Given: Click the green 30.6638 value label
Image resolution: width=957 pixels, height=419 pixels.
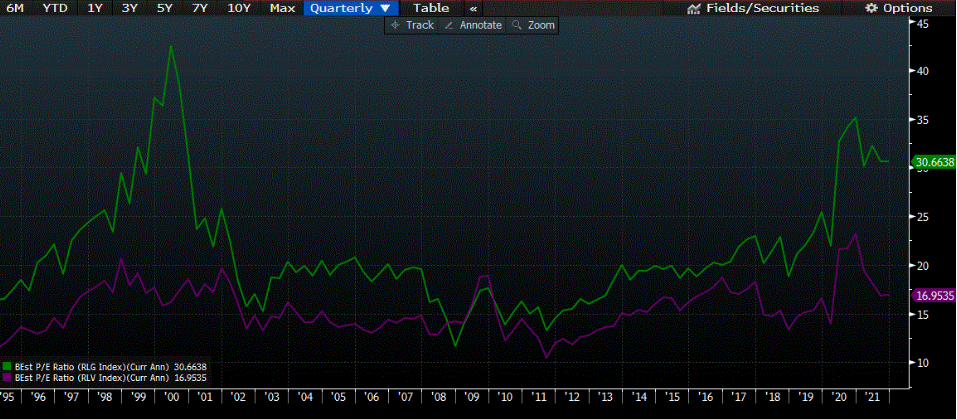Looking at the screenshot, I should click(x=935, y=161).
